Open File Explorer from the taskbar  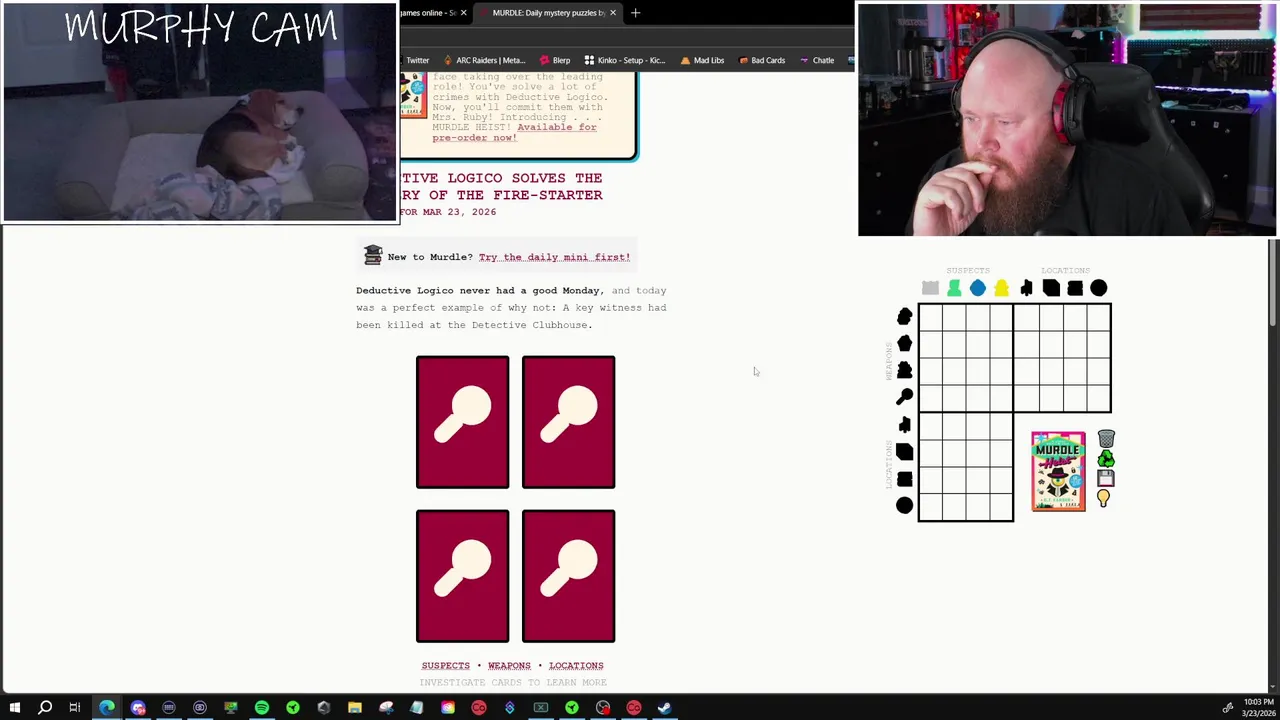click(x=355, y=708)
